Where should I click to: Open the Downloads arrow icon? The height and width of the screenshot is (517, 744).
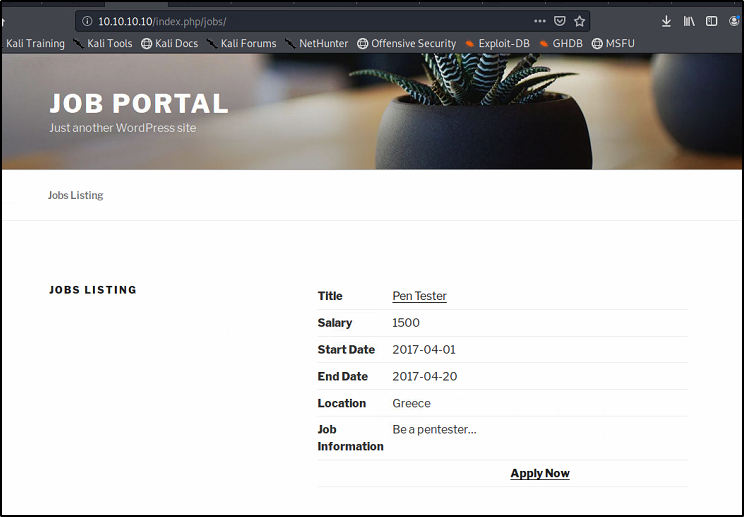[x=666, y=21]
